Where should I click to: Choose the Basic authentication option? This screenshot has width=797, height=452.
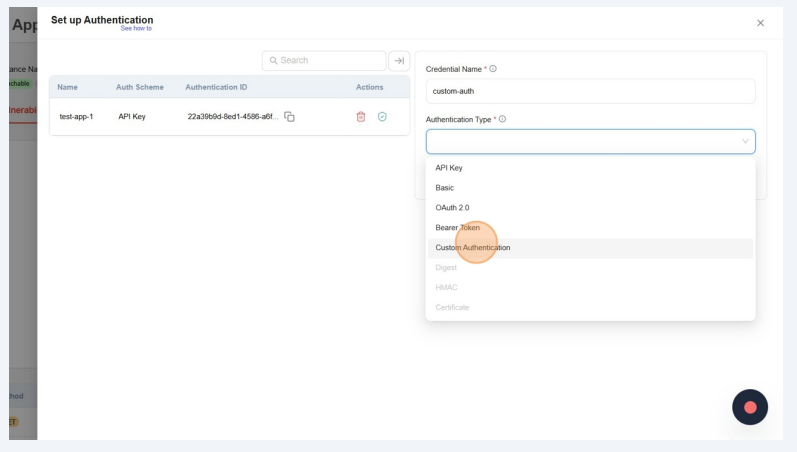pyautogui.click(x=445, y=188)
